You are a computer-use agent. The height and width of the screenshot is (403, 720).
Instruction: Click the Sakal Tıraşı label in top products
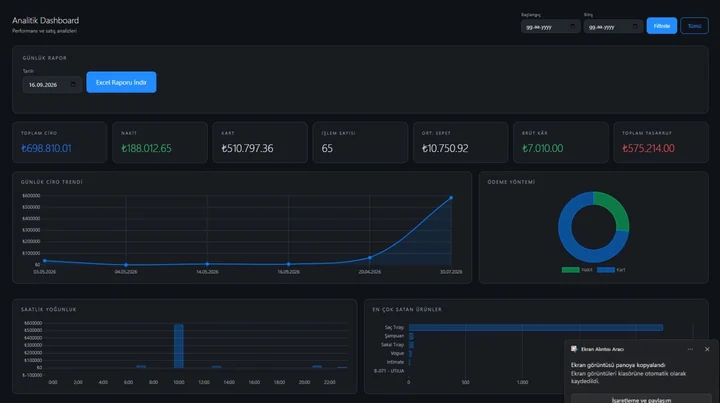coord(392,345)
